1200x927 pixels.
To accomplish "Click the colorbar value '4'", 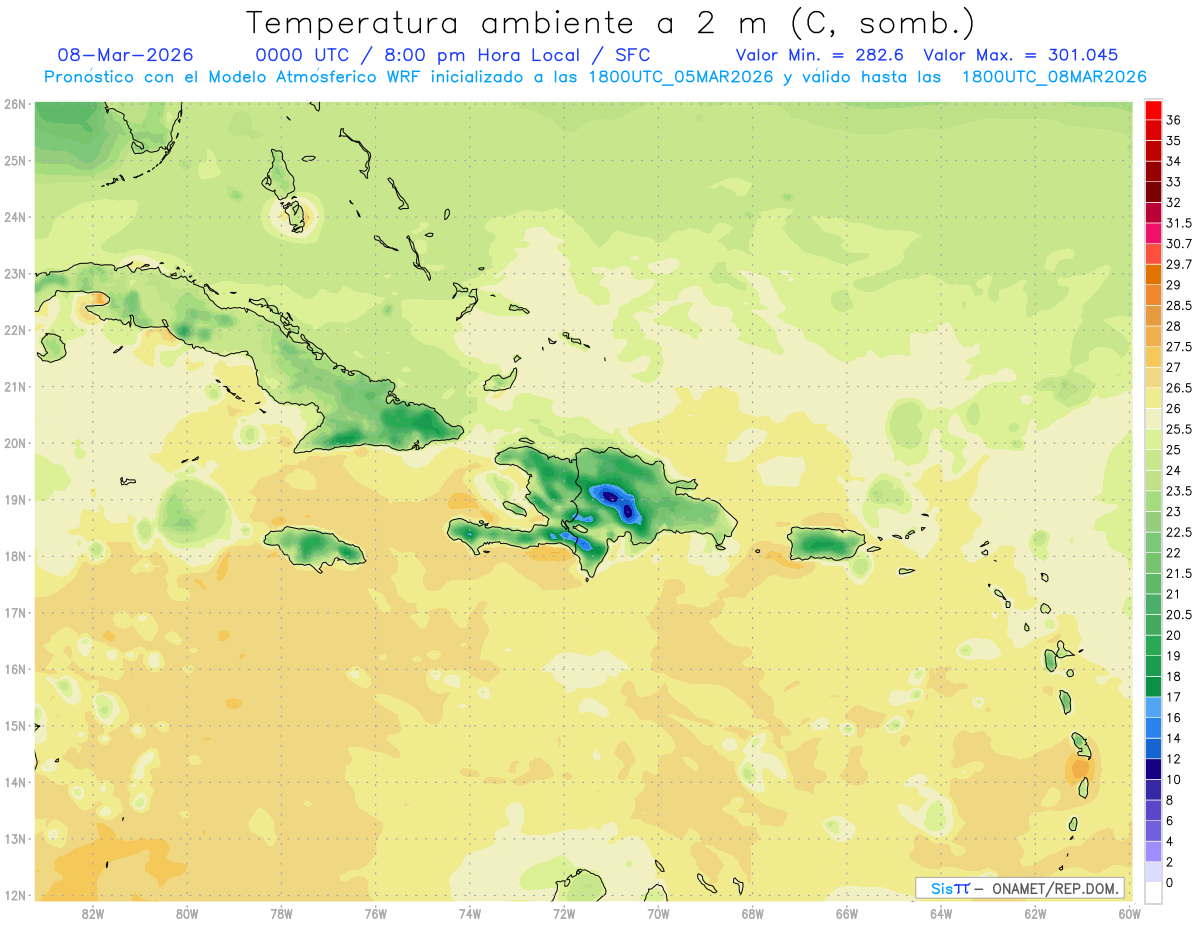I will coord(1170,840).
